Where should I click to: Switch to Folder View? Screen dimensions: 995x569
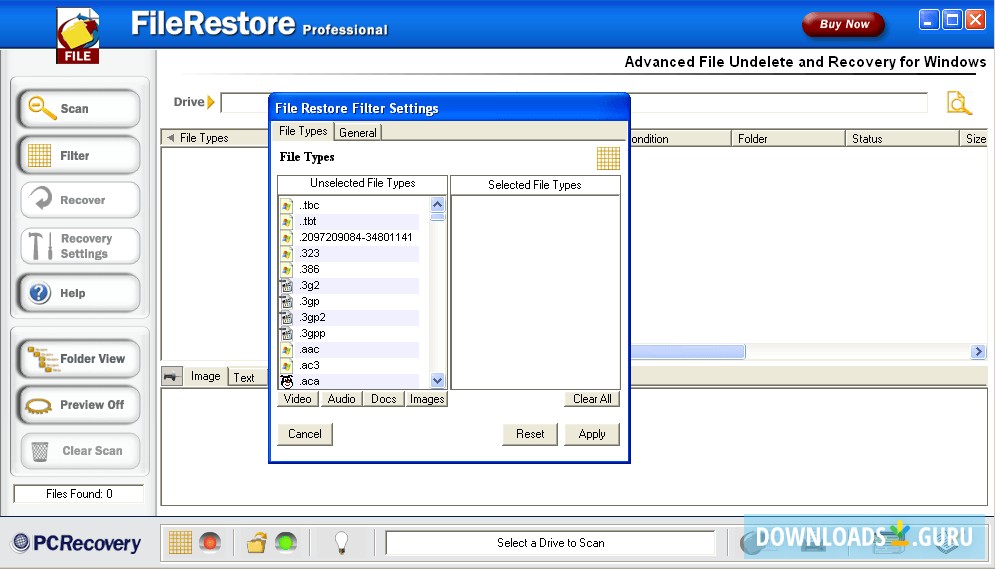point(79,358)
